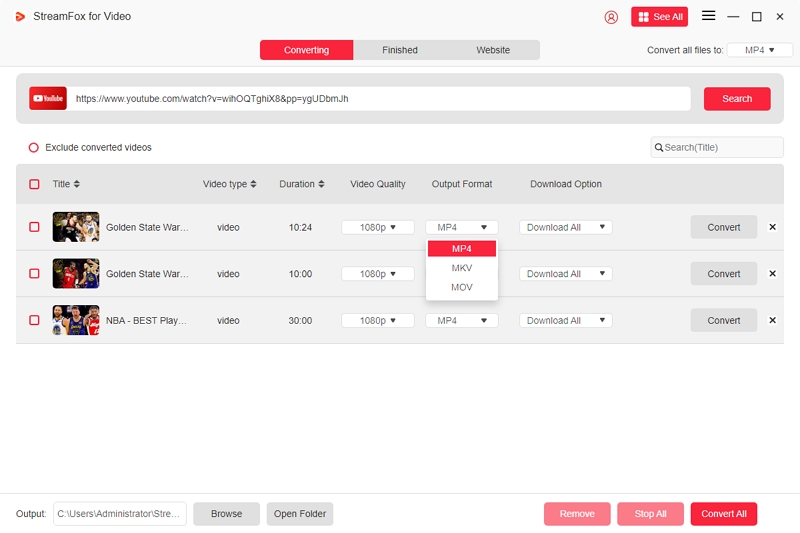
Task: Sort by Video type arrows
Action: (253, 184)
